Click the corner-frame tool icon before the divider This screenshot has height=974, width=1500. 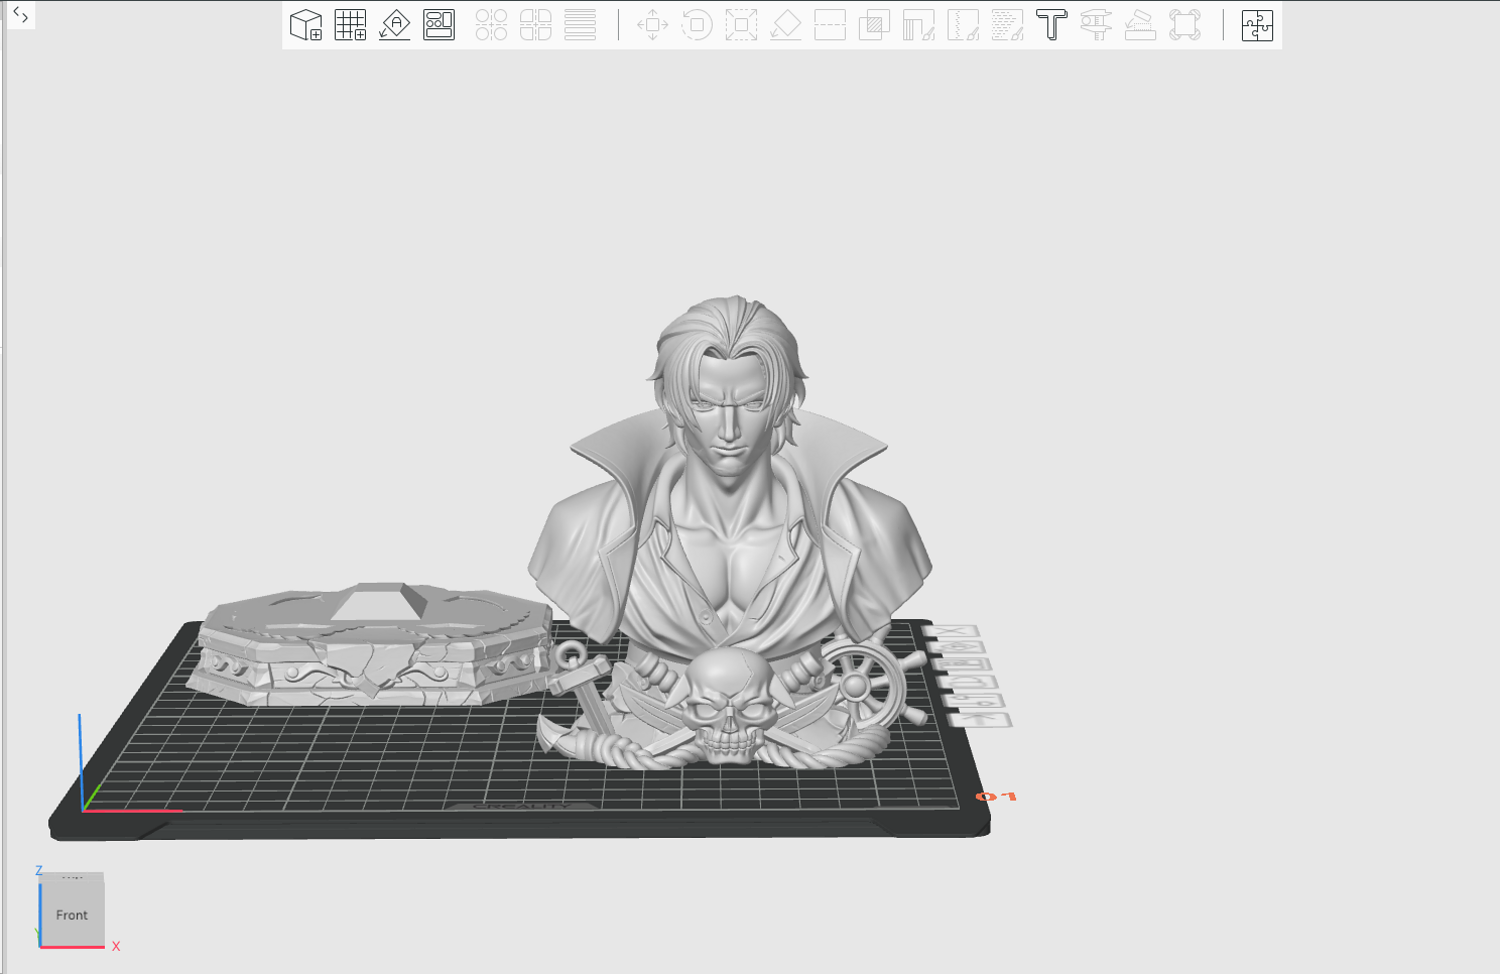click(x=1185, y=25)
